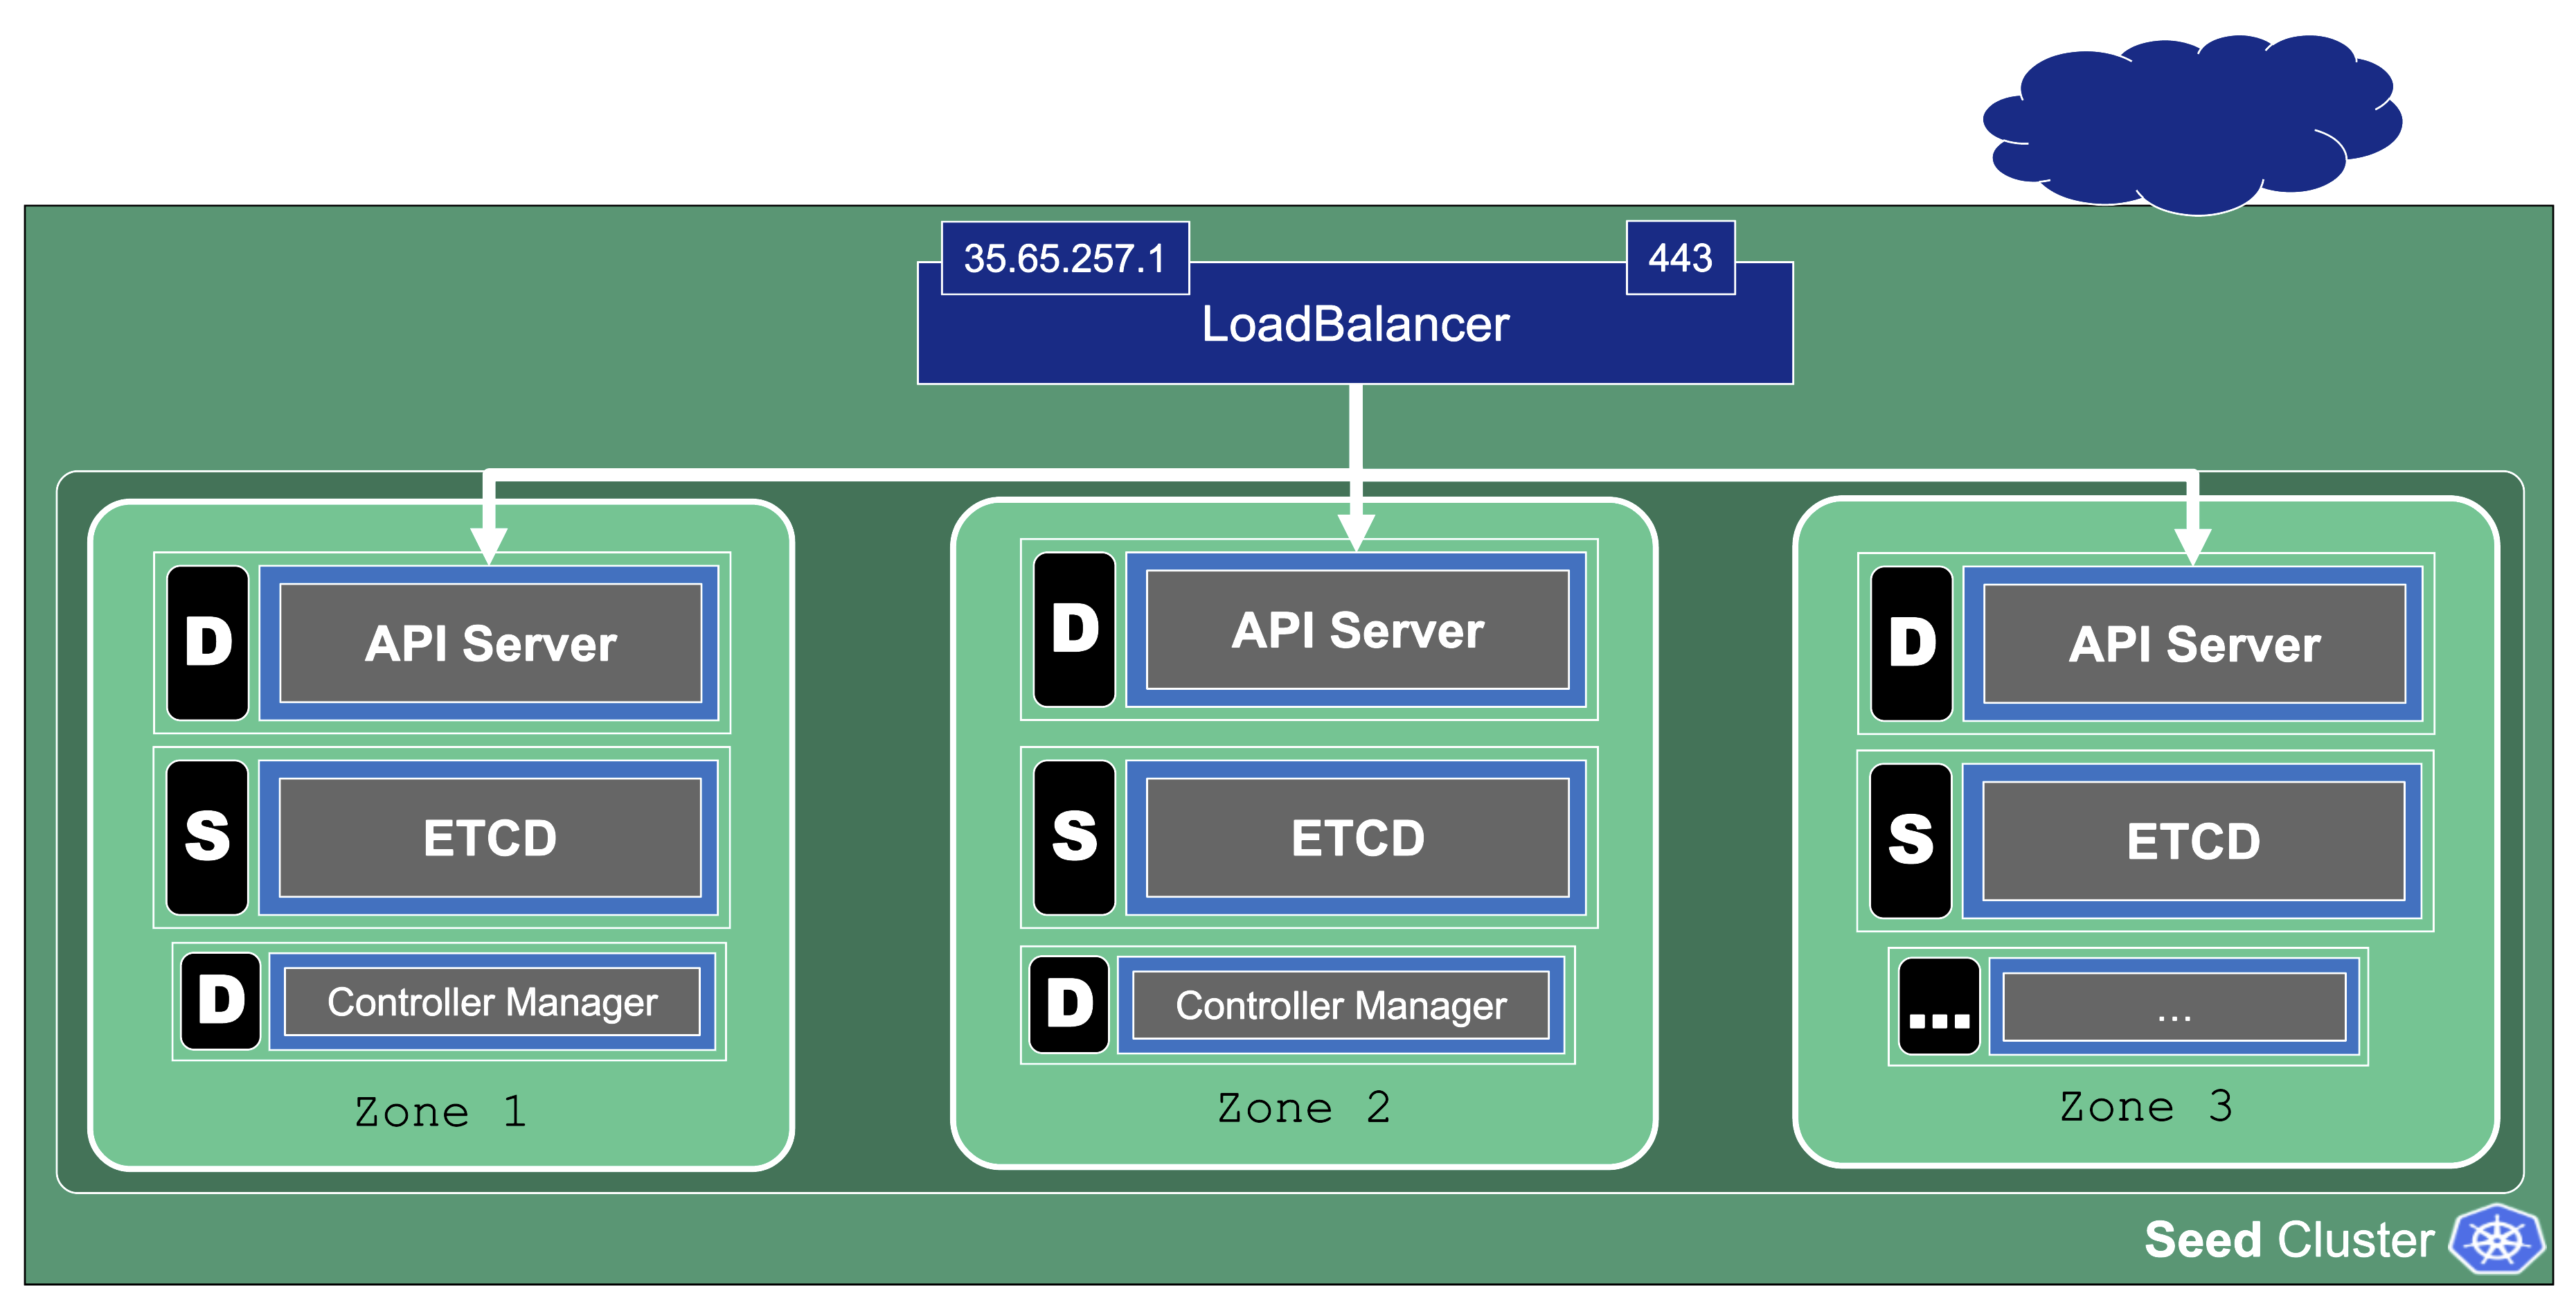
Task: Click the 35.65.257.1 IP address label
Action: point(1064,258)
